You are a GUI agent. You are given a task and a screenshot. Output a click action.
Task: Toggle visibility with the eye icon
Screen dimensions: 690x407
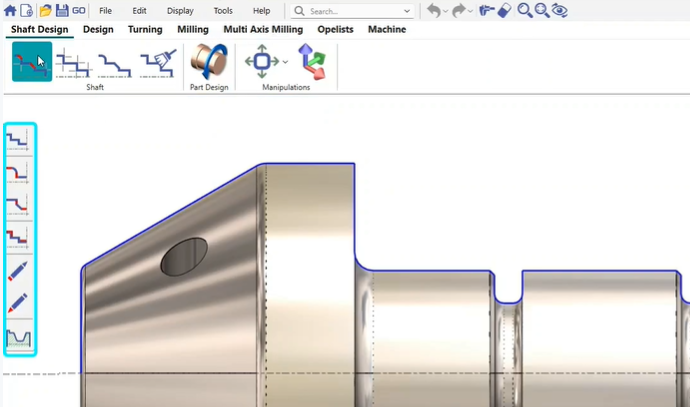pos(560,11)
